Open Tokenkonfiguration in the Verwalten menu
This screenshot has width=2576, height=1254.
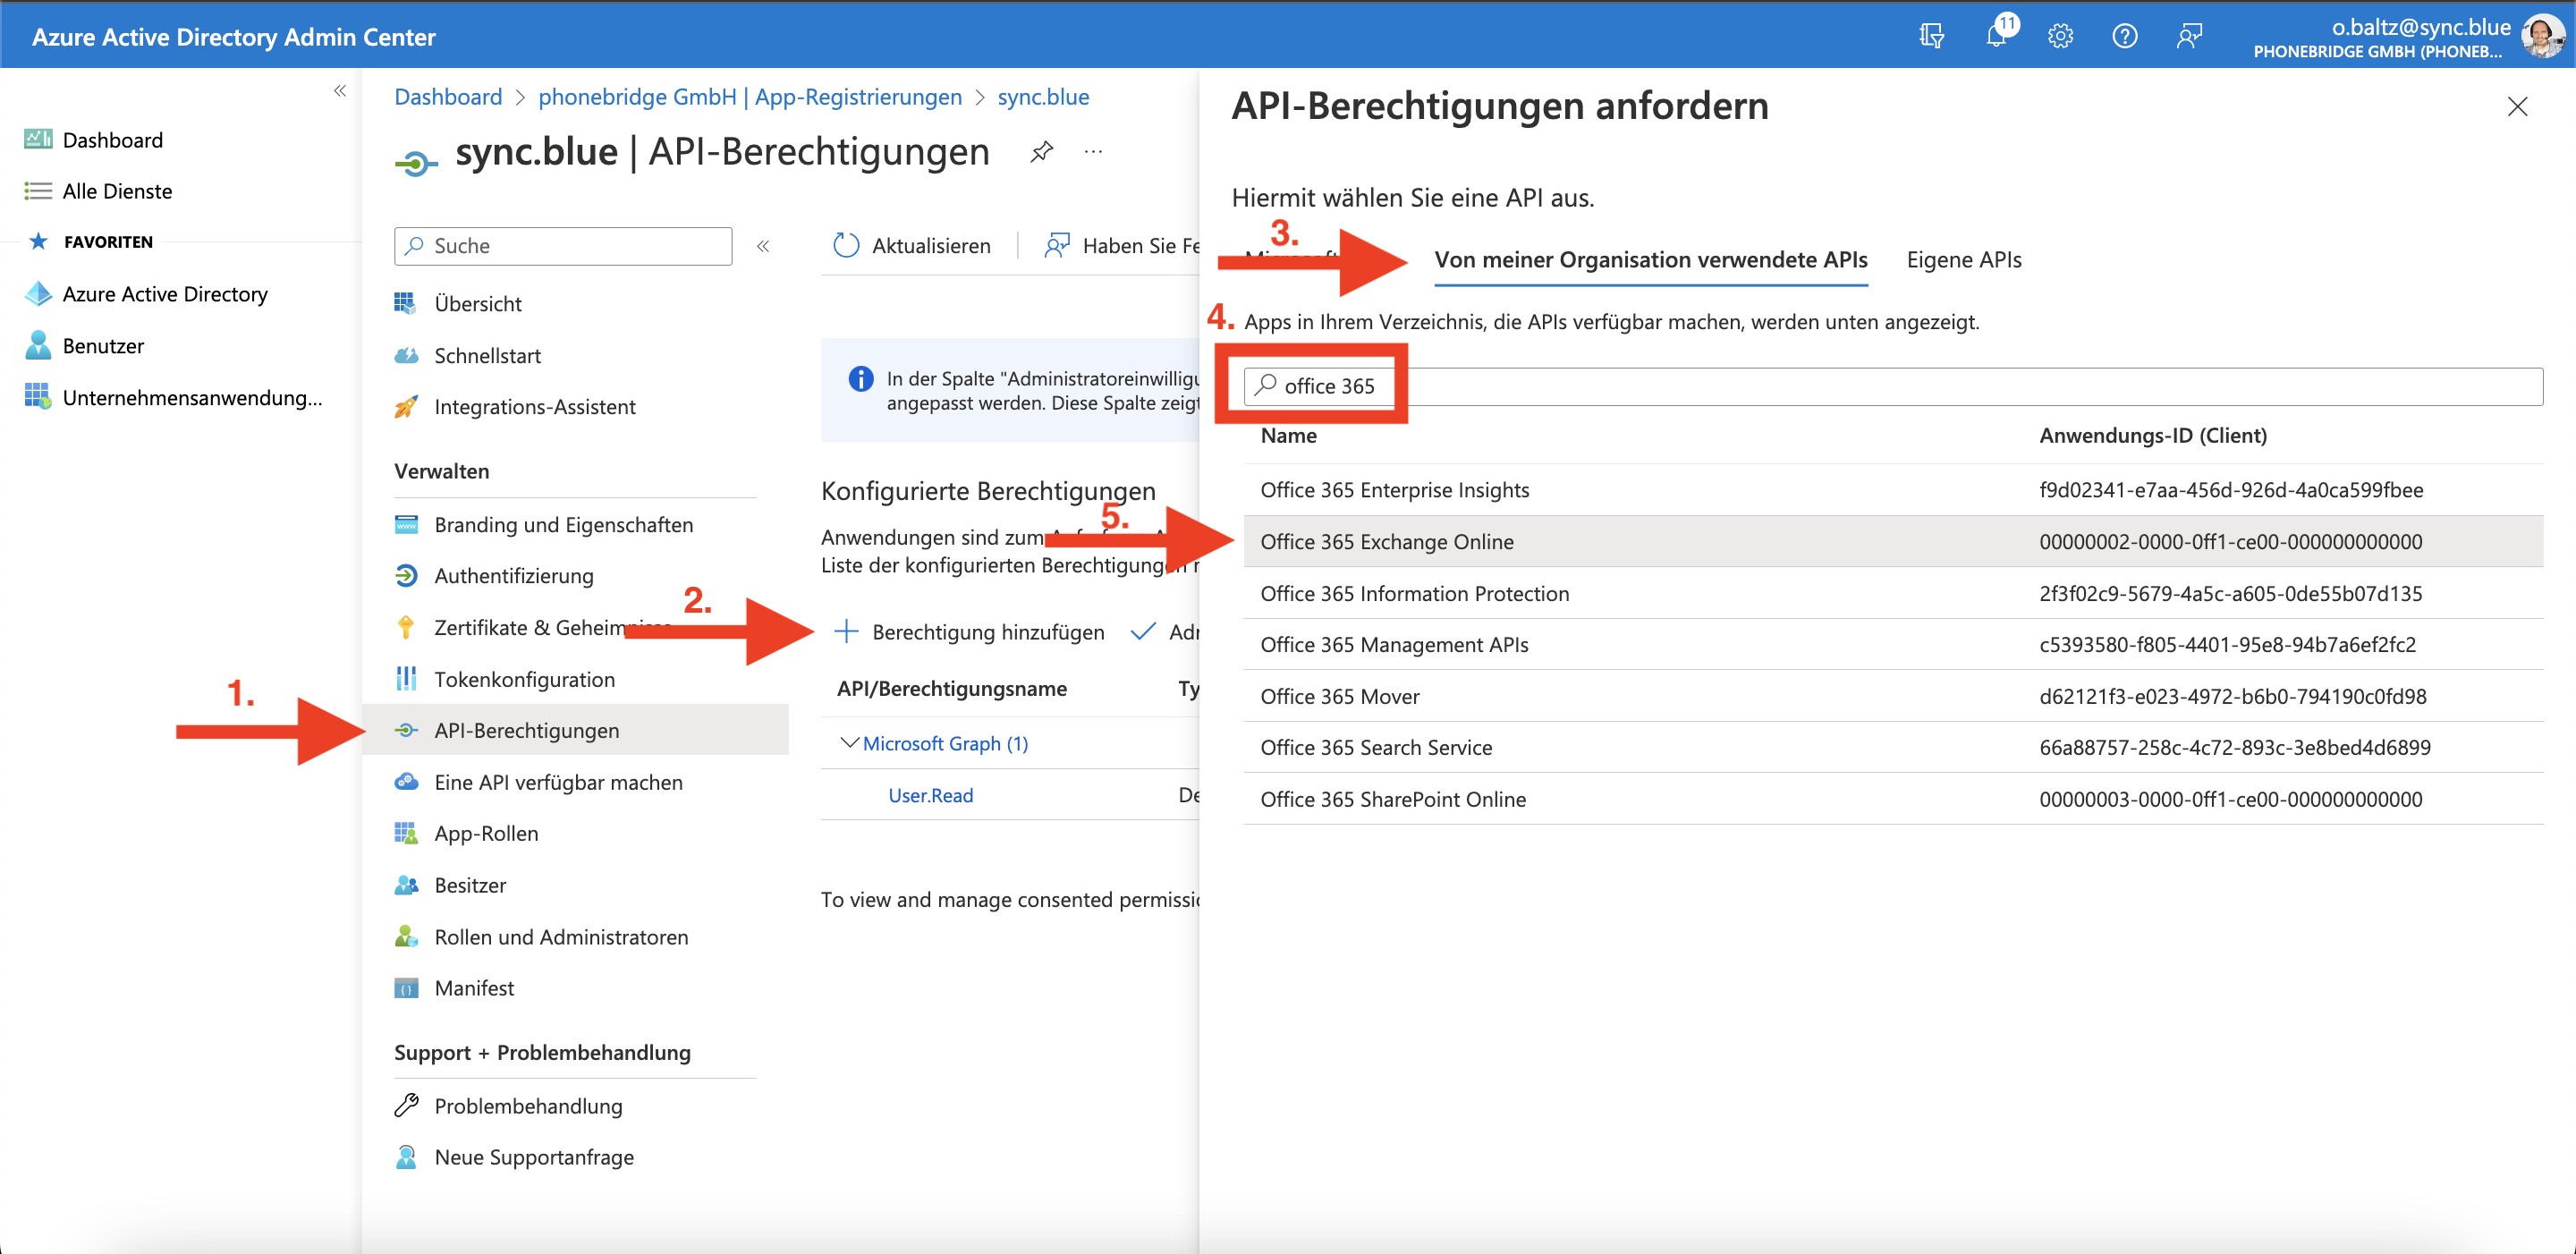pyautogui.click(x=524, y=679)
